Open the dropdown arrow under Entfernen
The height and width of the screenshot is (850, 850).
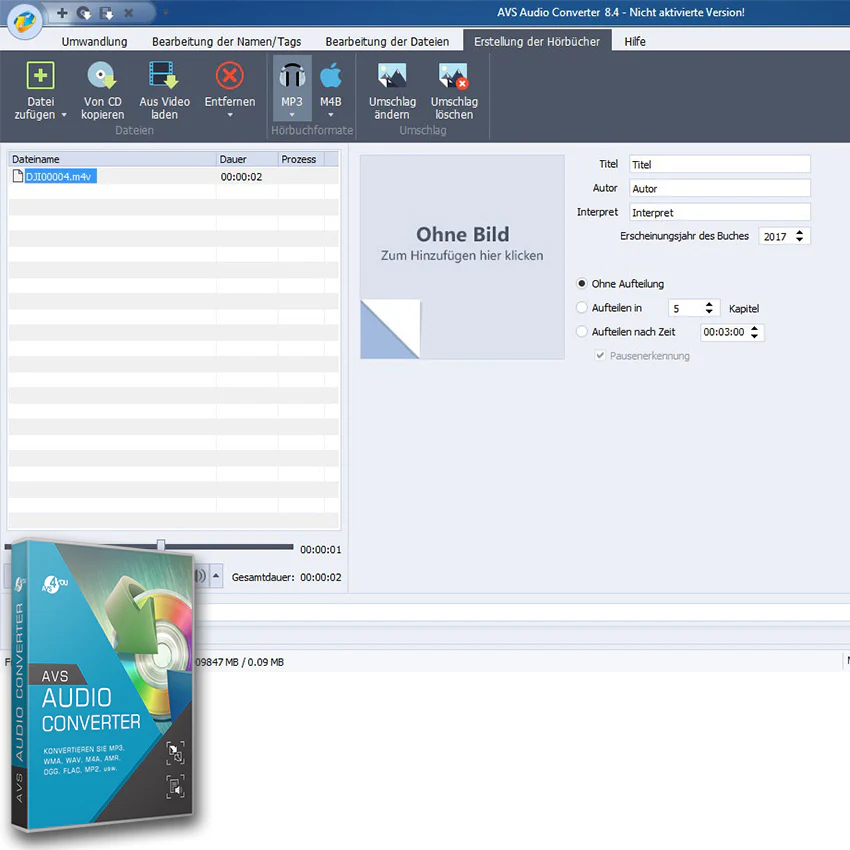click(x=230, y=115)
